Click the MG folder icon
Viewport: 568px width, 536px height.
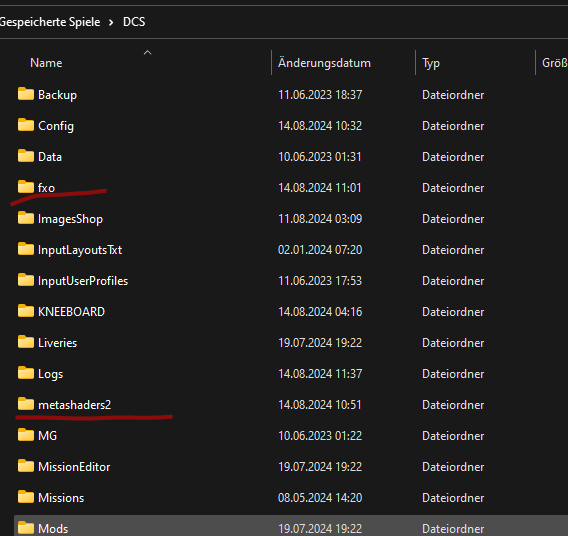point(26,435)
